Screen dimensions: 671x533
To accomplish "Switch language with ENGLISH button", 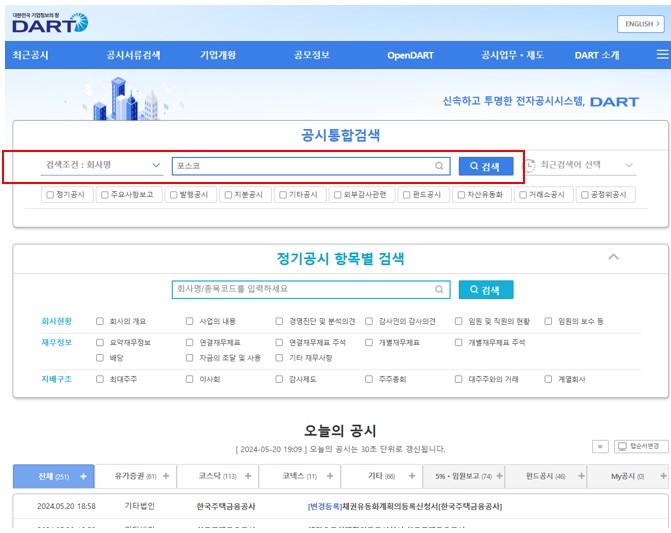I will click(x=641, y=24).
